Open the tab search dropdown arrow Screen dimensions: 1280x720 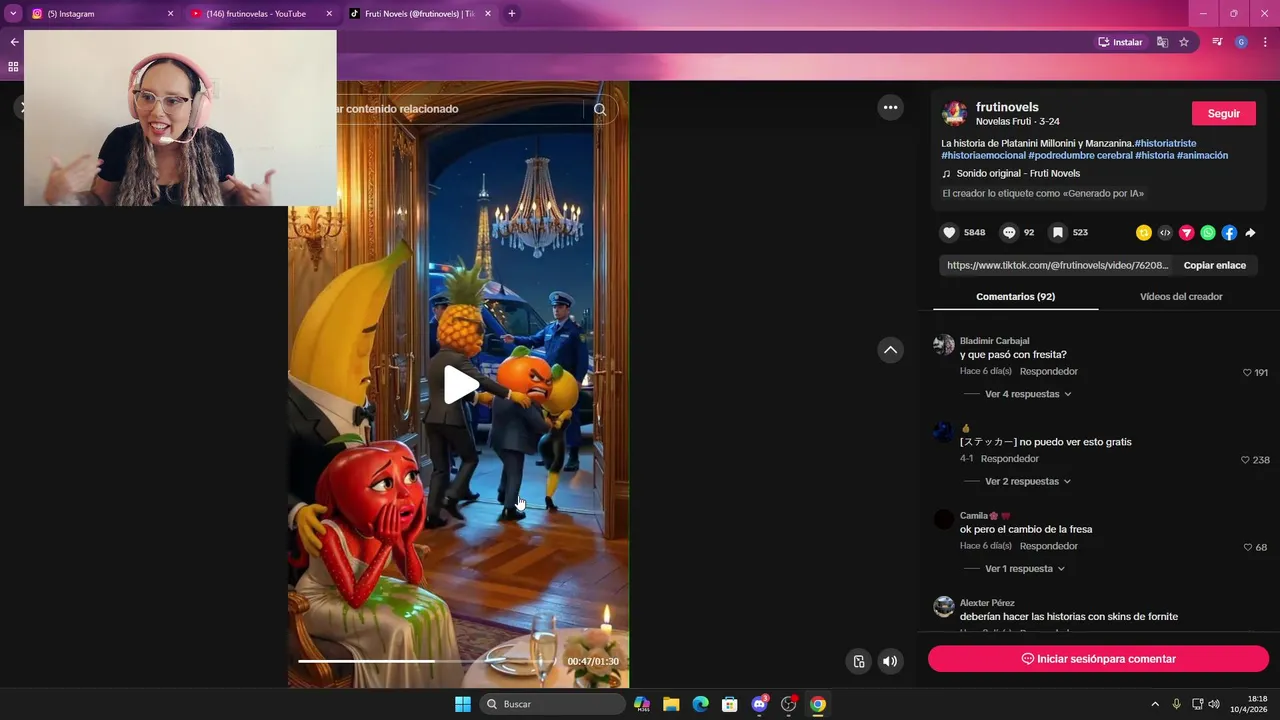pos(13,14)
